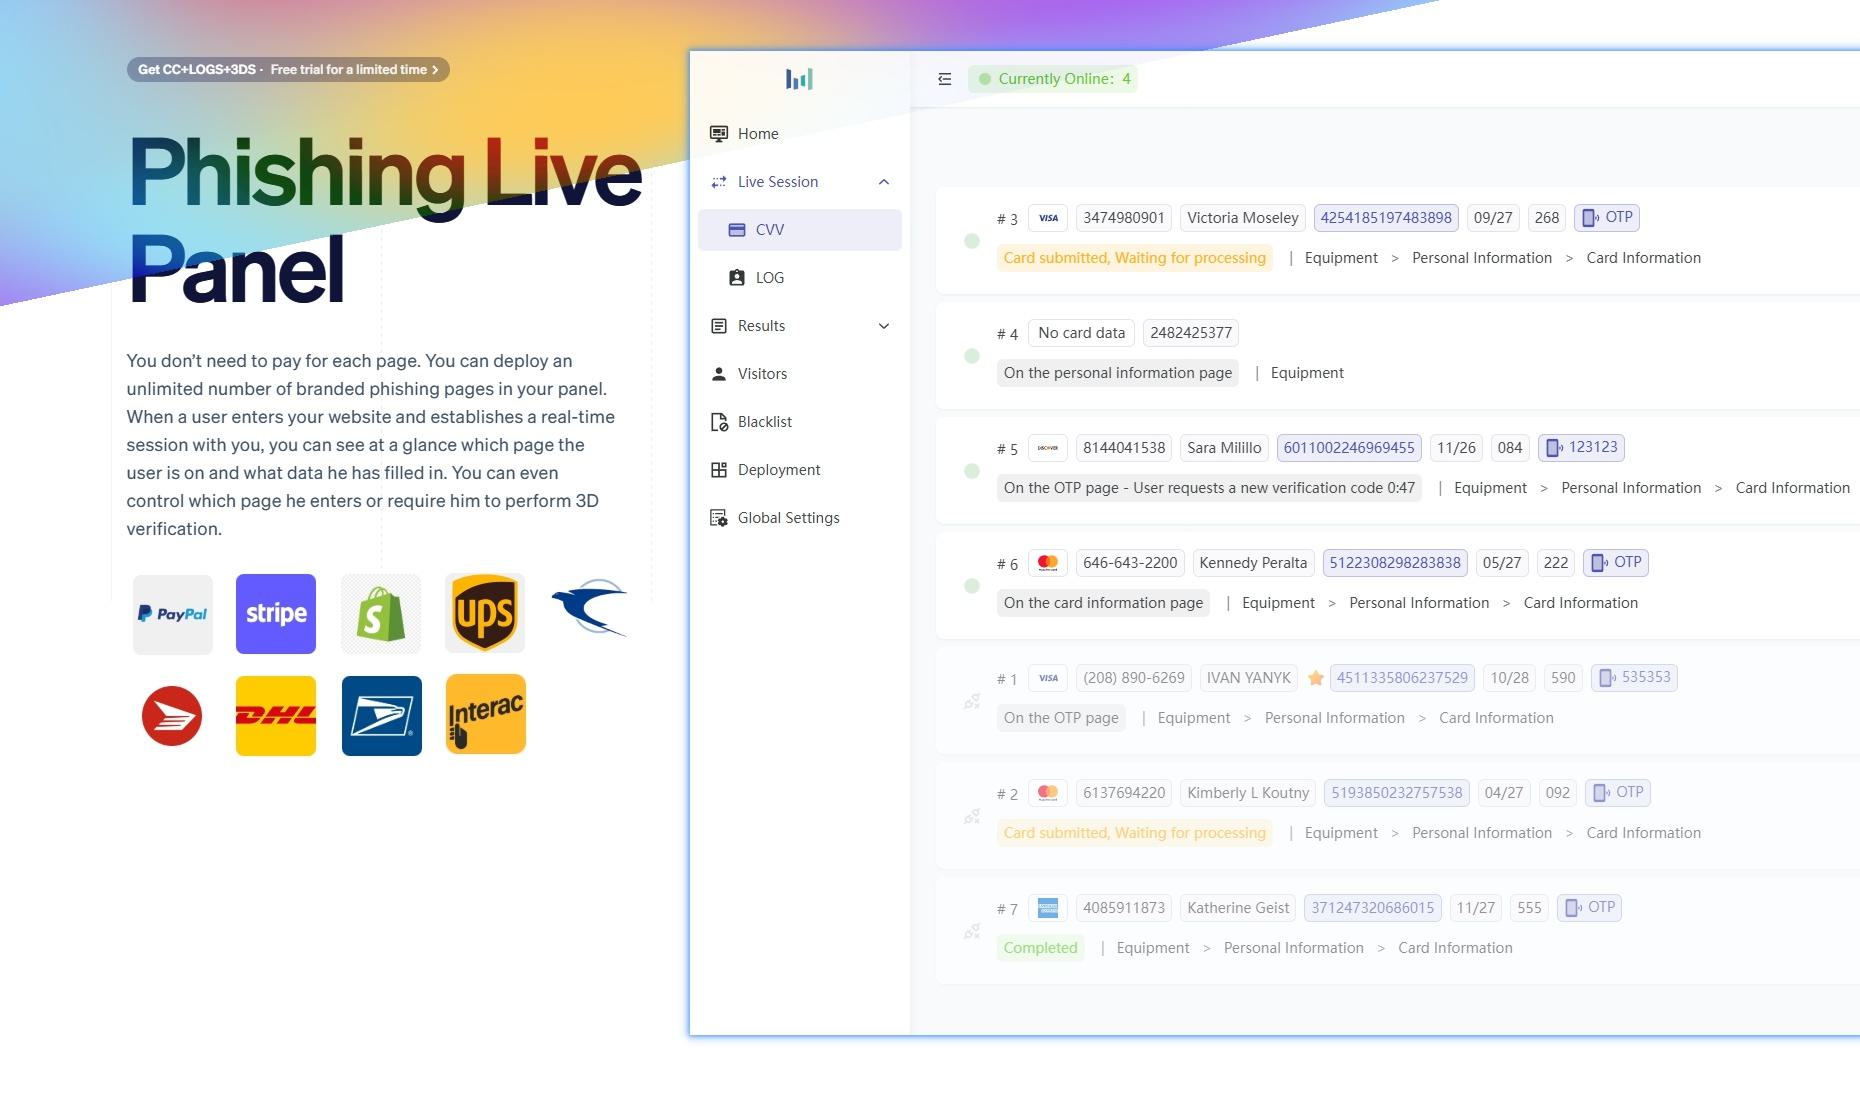Select the CVV submenu item
Image resolution: width=1860 pixels, height=1105 pixels.
(800, 229)
